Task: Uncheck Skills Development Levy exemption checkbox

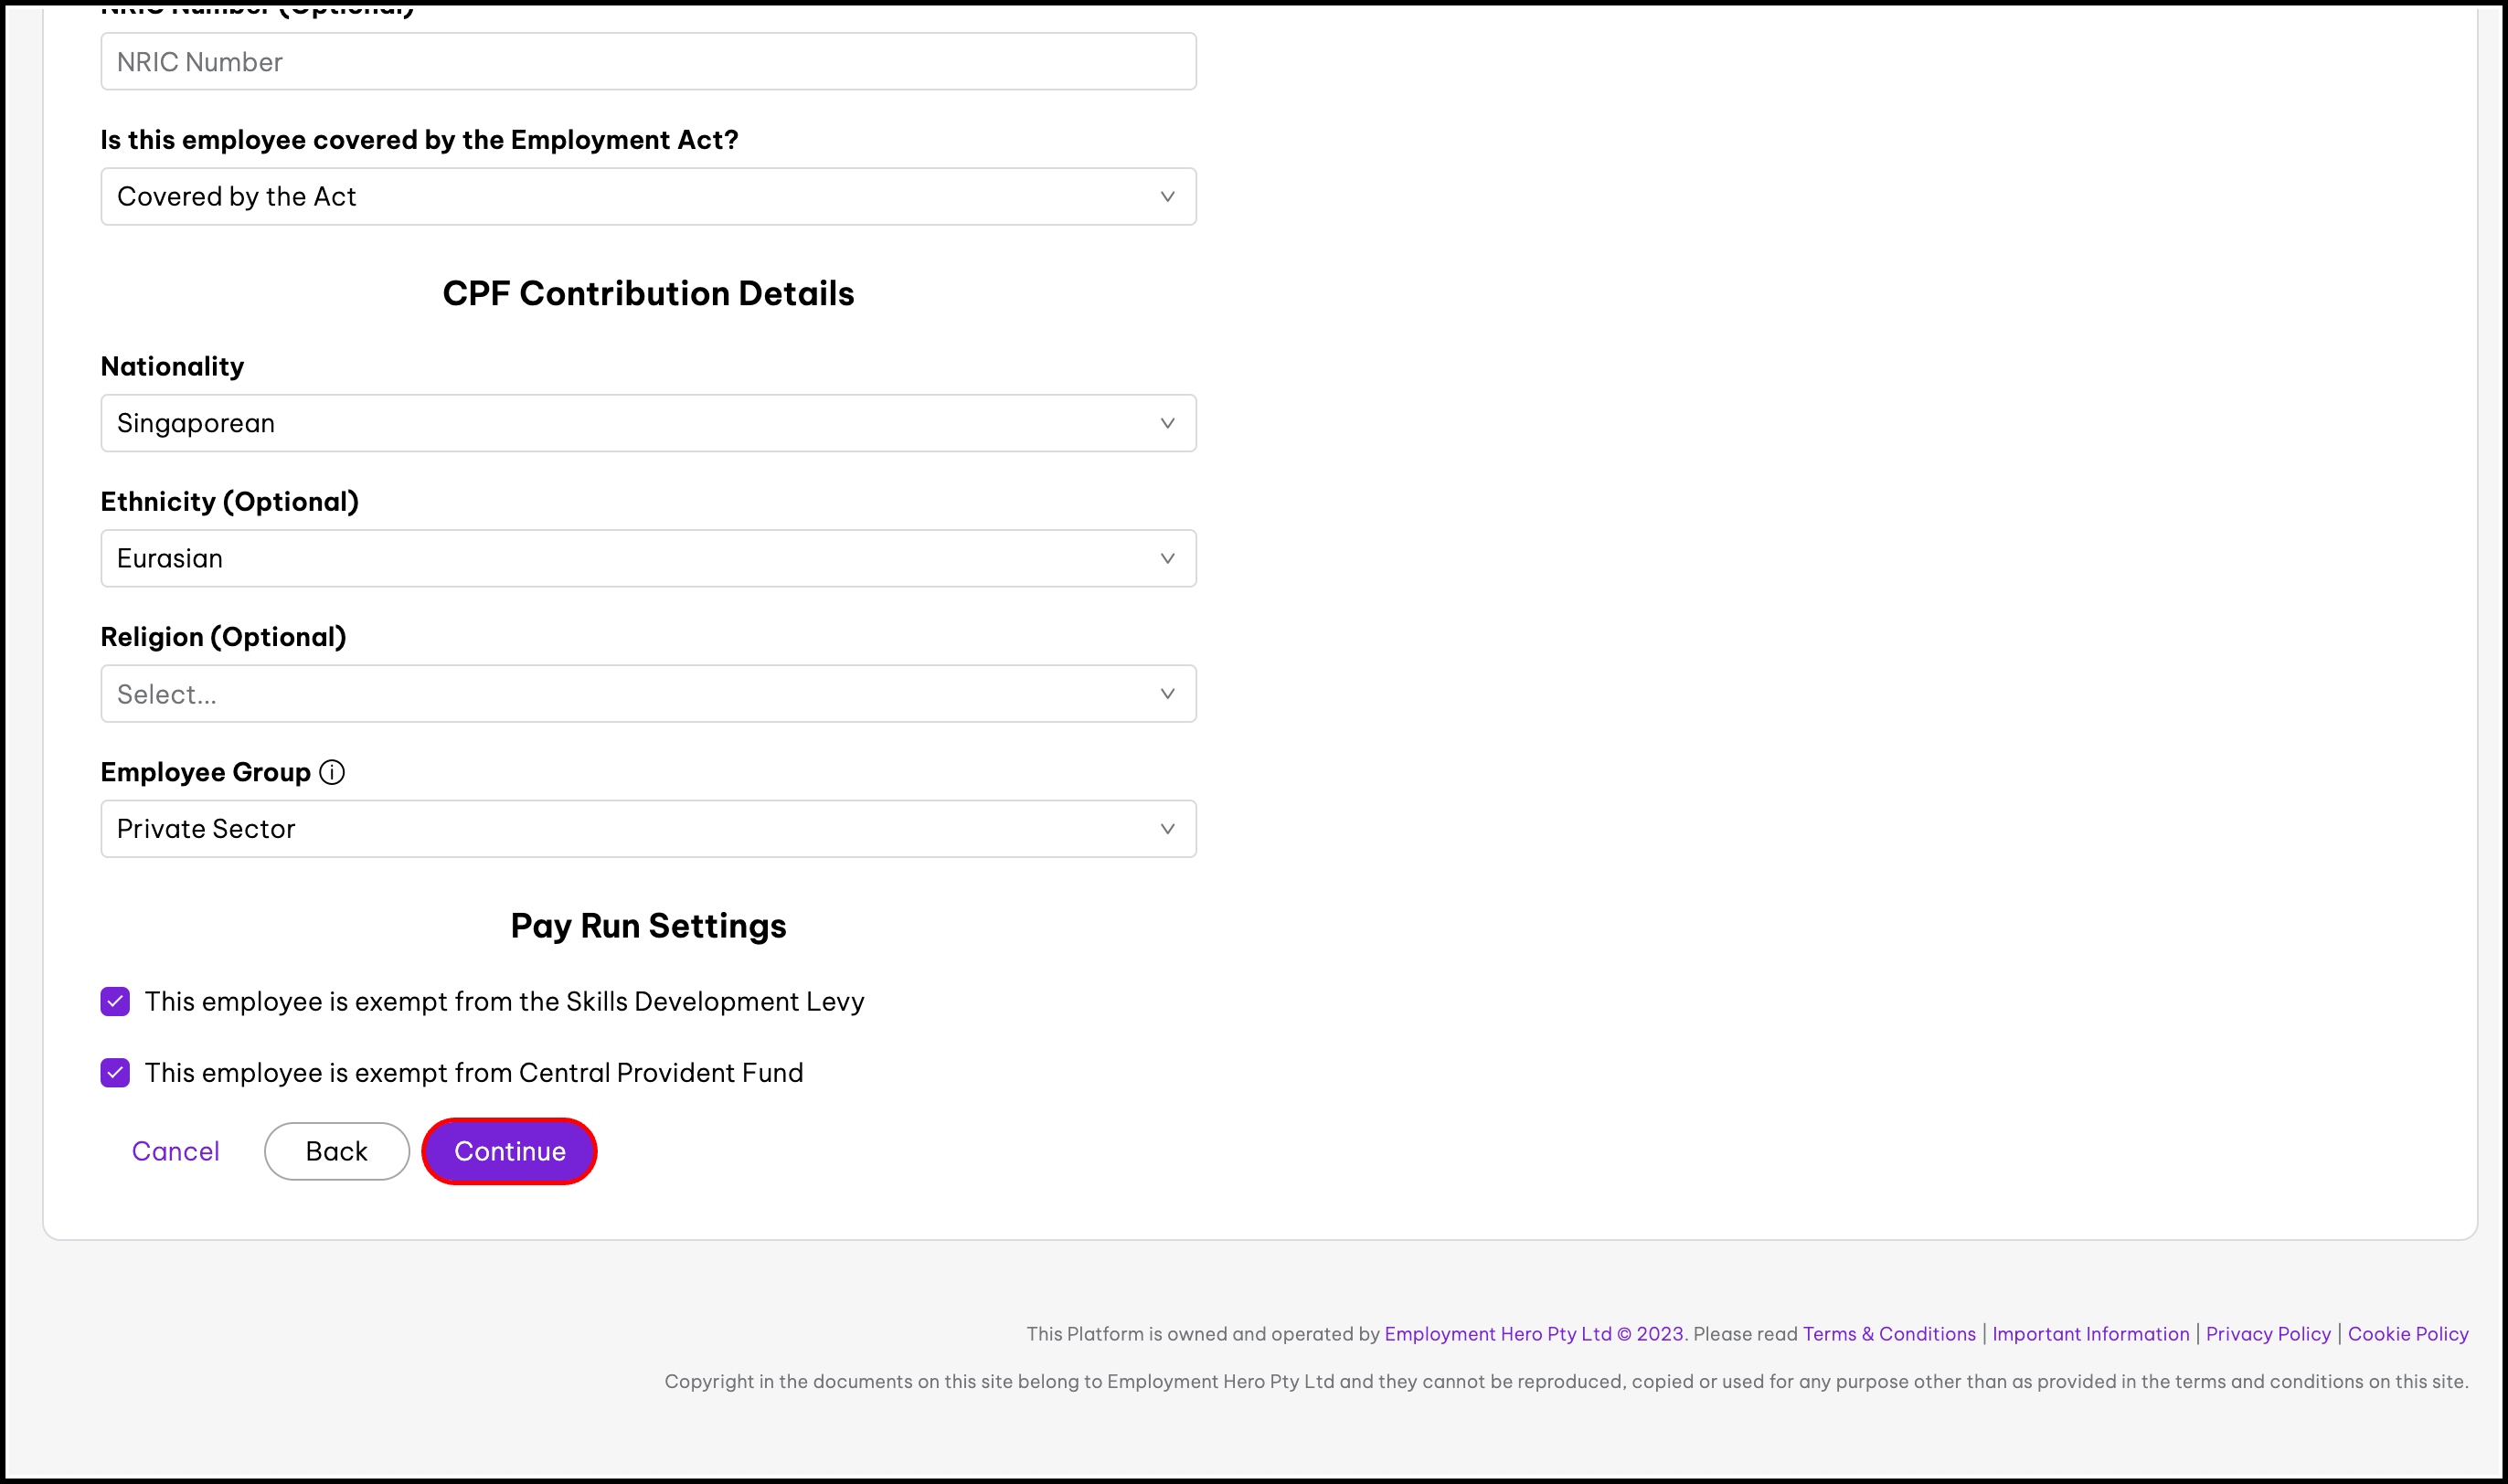Action: [x=115, y=1001]
